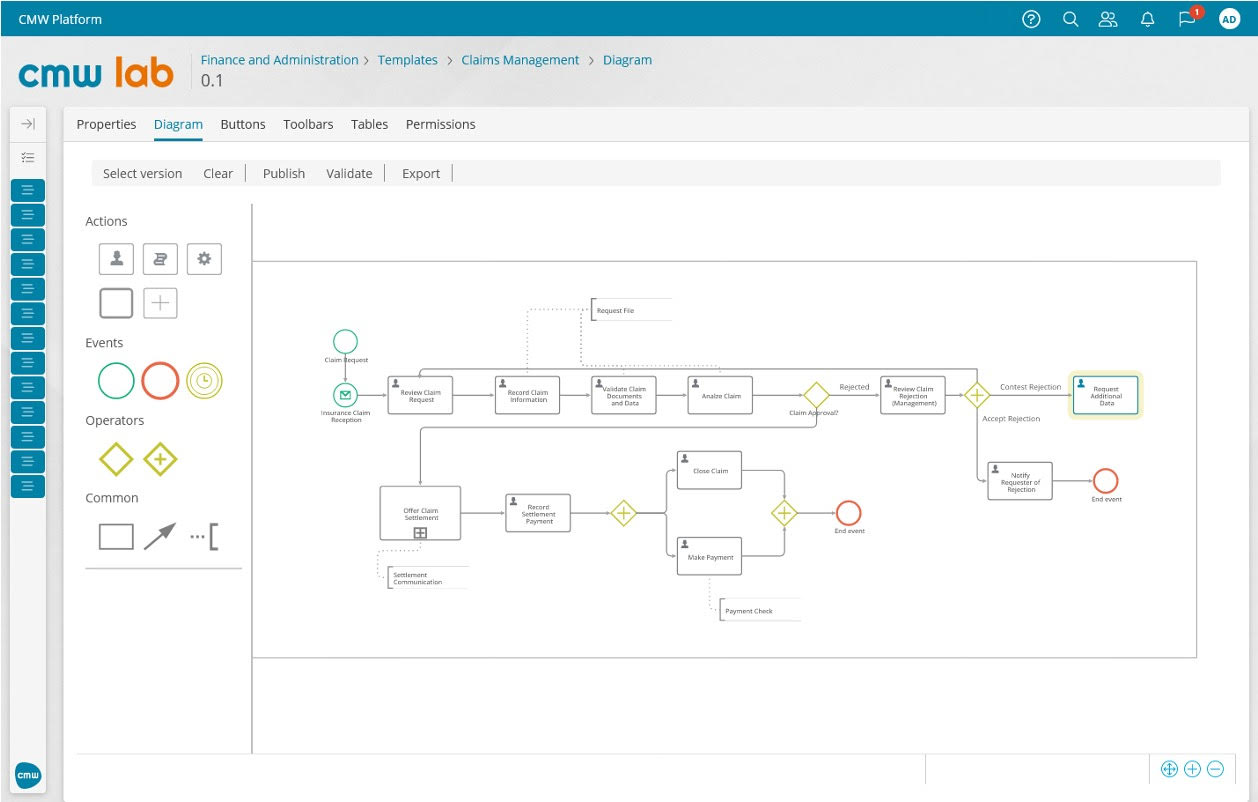The width and height of the screenshot is (1258, 802).
Task: Switch to the Permissions tab
Action: (x=440, y=124)
